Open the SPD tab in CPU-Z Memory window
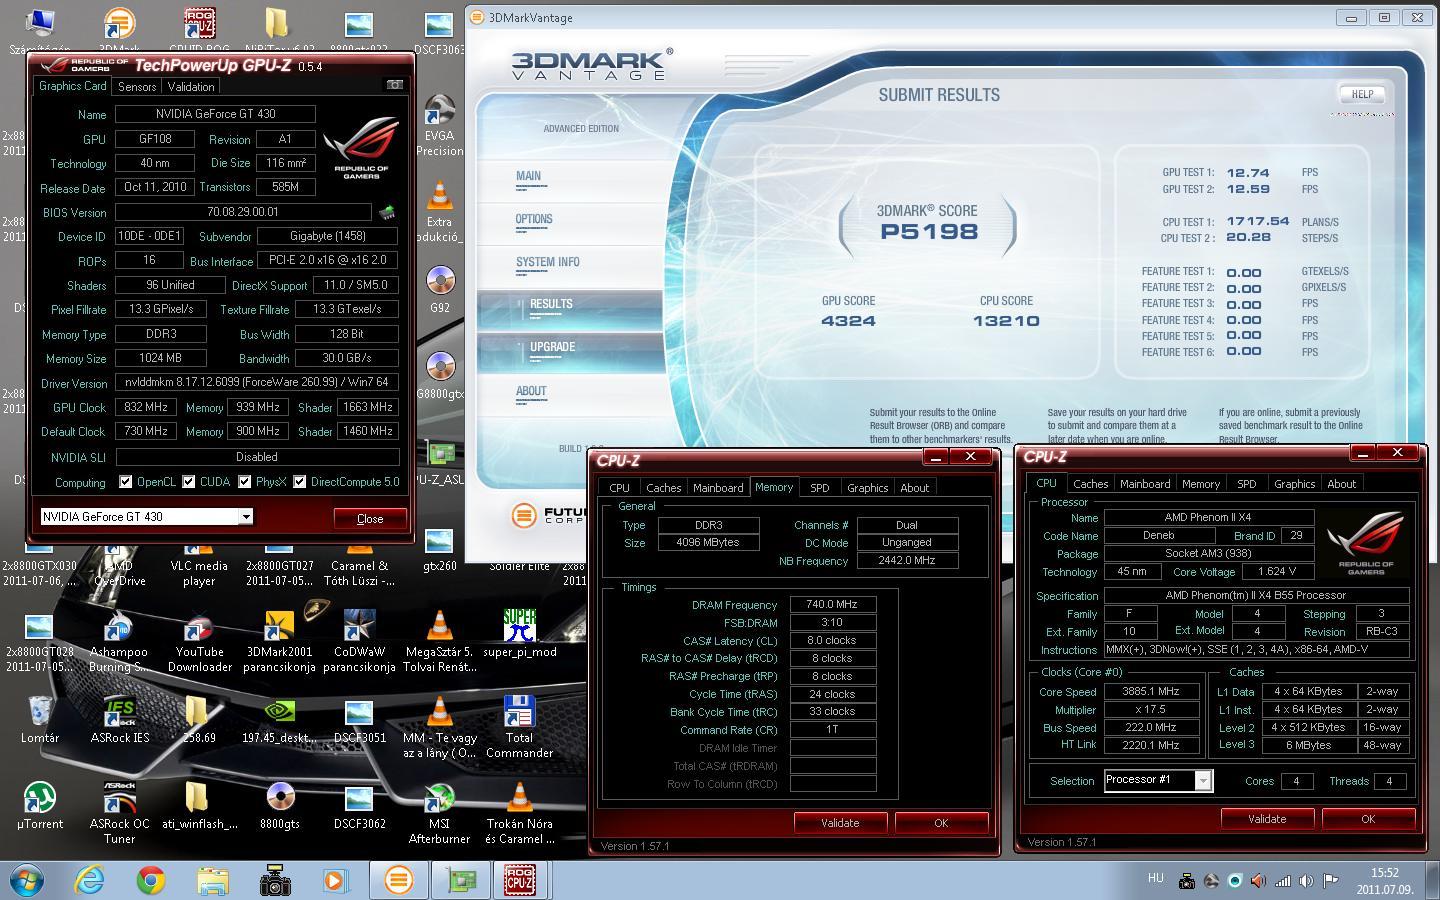This screenshot has height=900, width=1440. click(x=819, y=488)
